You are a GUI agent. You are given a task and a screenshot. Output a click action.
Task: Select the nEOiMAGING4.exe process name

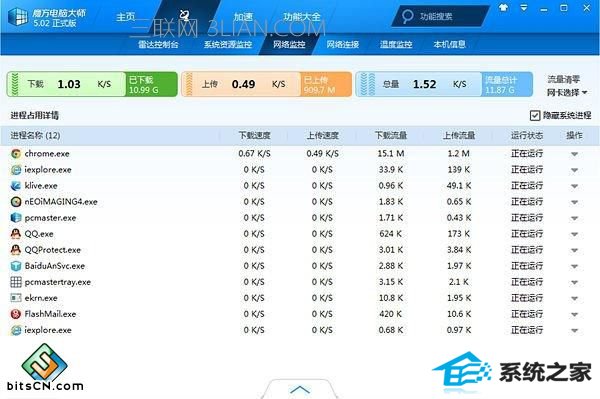point(61,202)
